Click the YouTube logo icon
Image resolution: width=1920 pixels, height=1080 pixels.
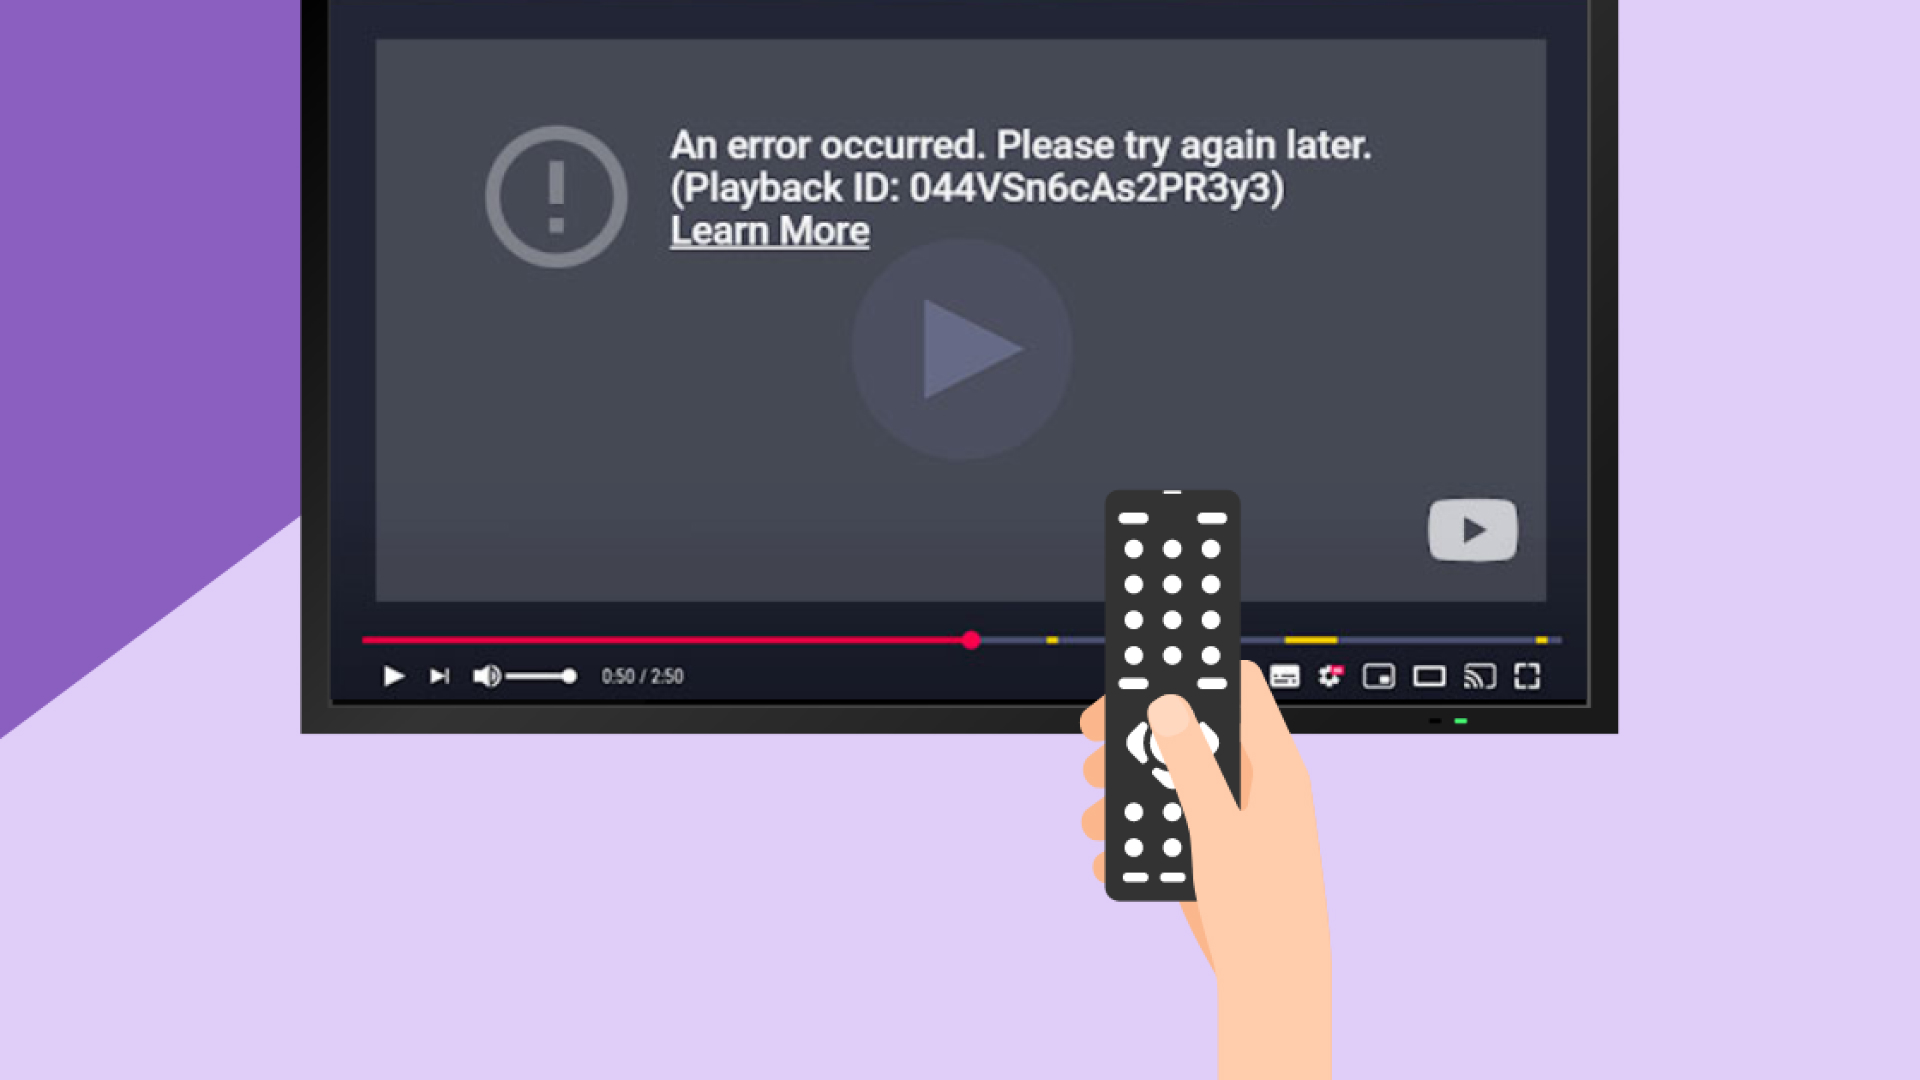1472,527
